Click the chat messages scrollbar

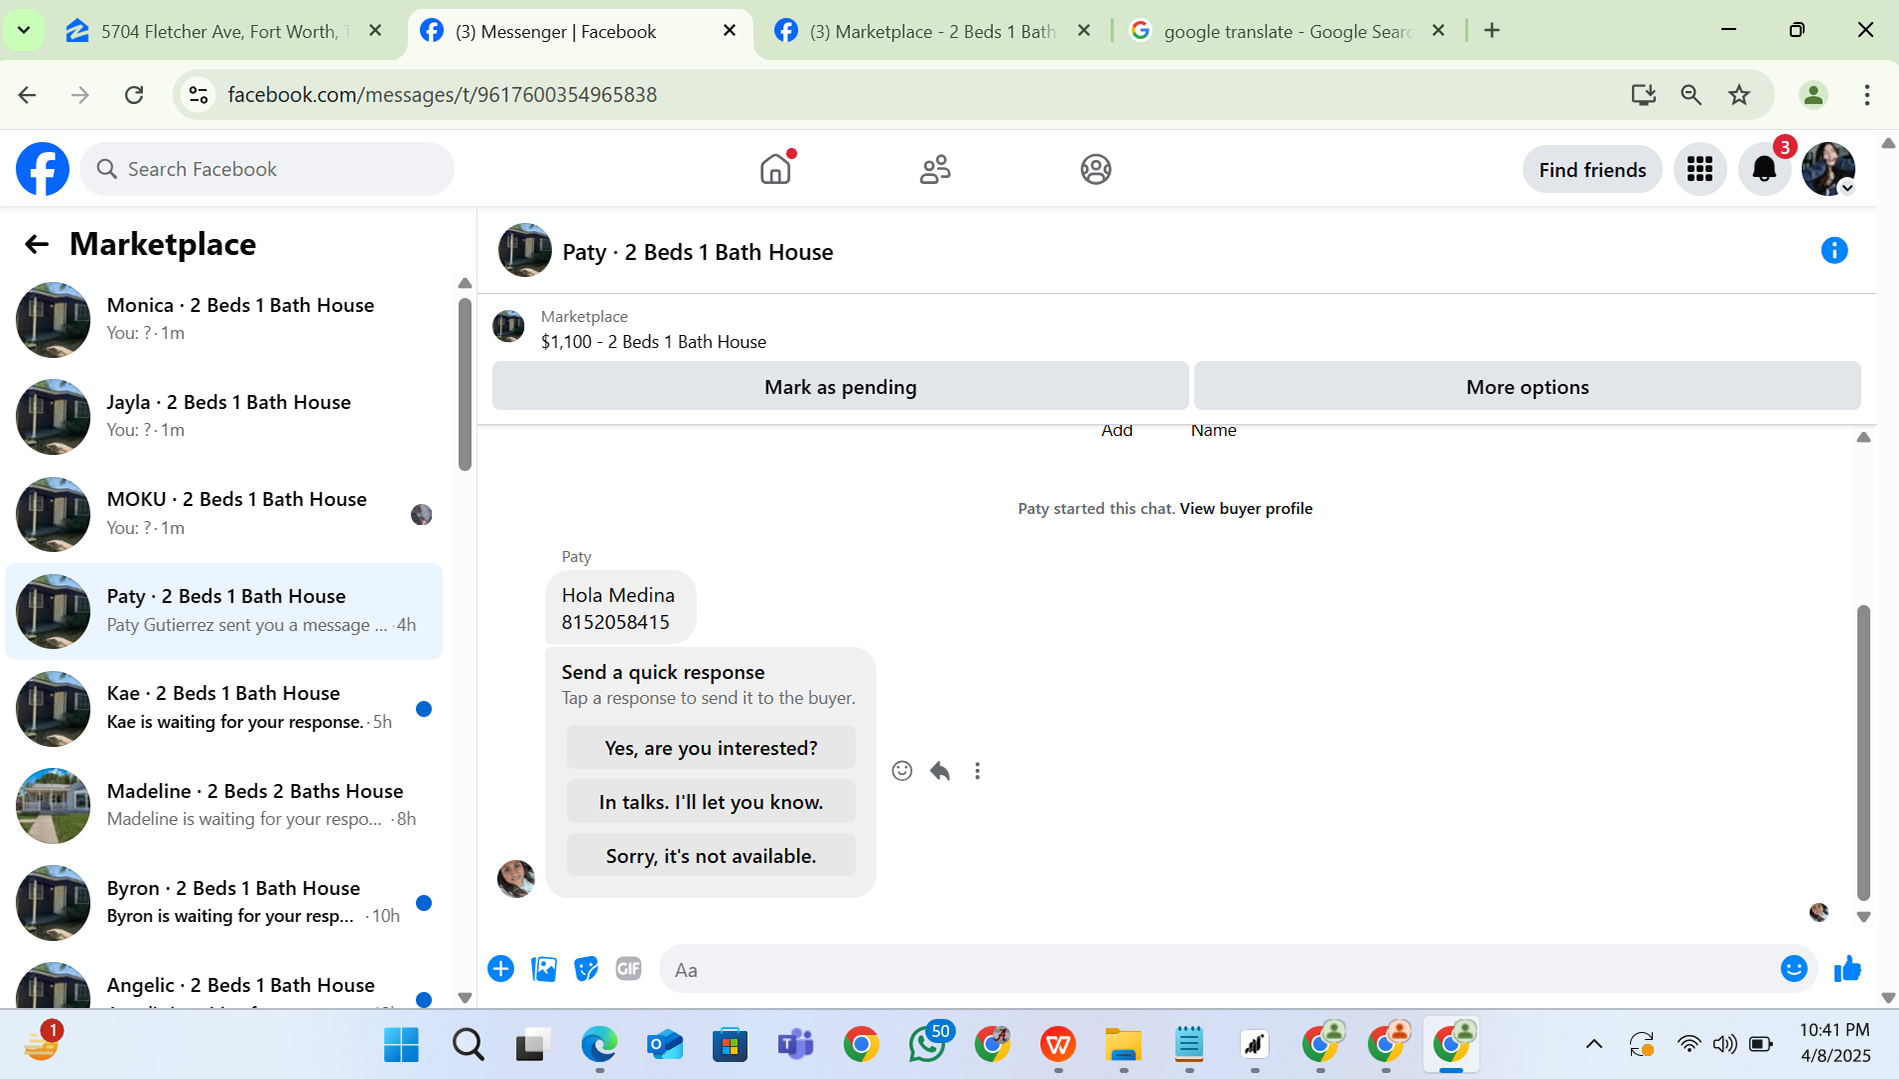(x=1864, y=752)
